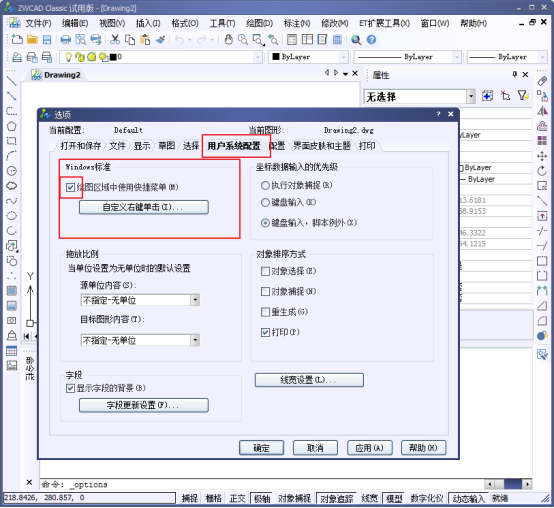Click the Rotate tool in right toolbar

[542, 171]
